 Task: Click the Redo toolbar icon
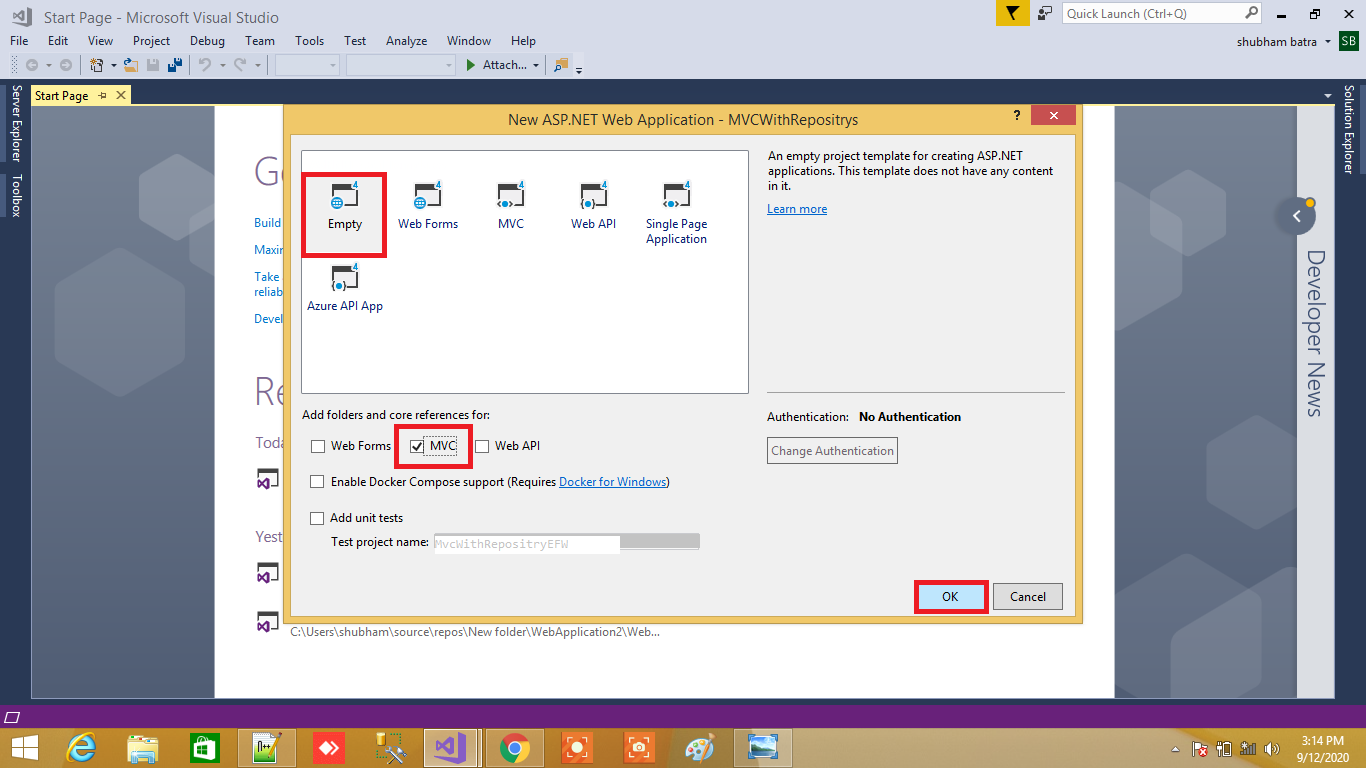tap(240, 65)
